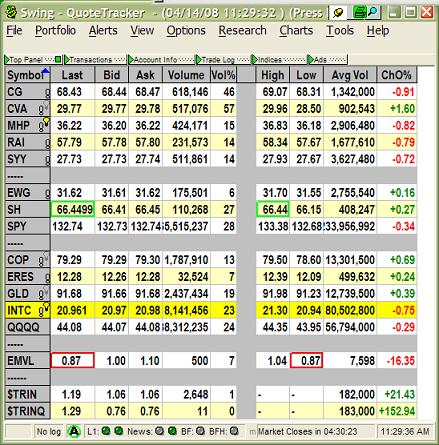
Task: Expand the Ads panel arrow
Action: coord(311,60)
